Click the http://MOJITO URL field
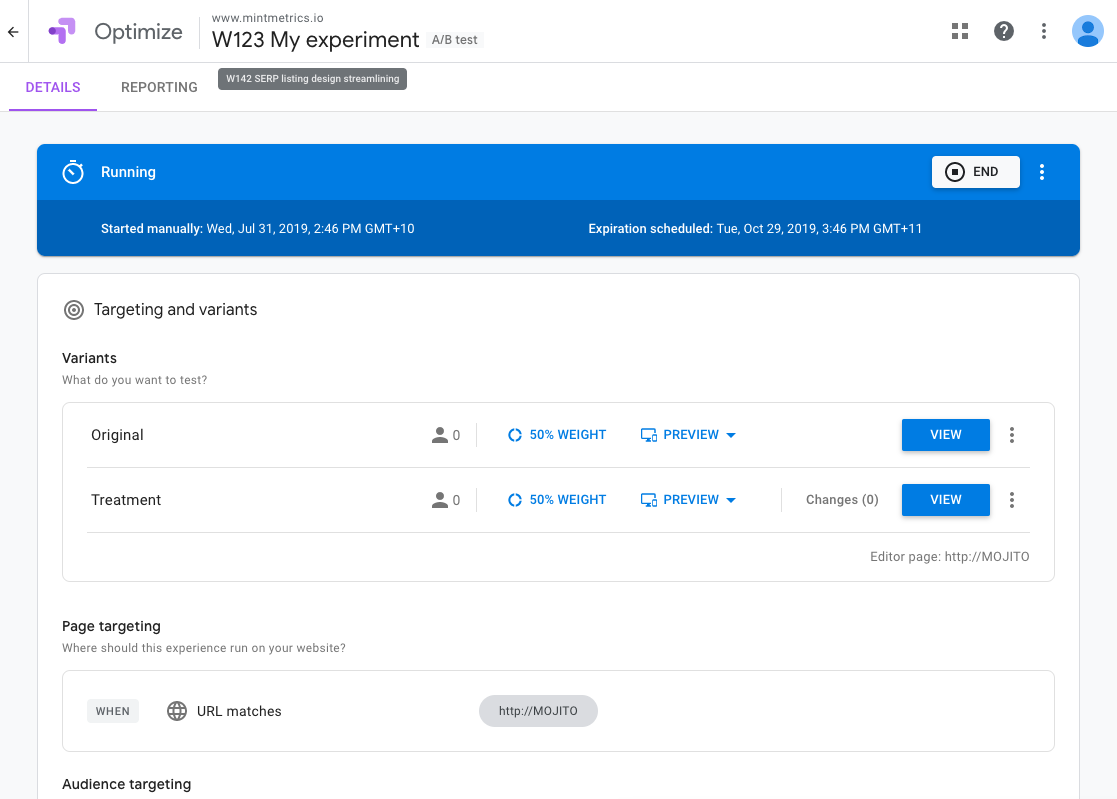Viewport: 1117px width, 799px height. click(x=538, y=711)
